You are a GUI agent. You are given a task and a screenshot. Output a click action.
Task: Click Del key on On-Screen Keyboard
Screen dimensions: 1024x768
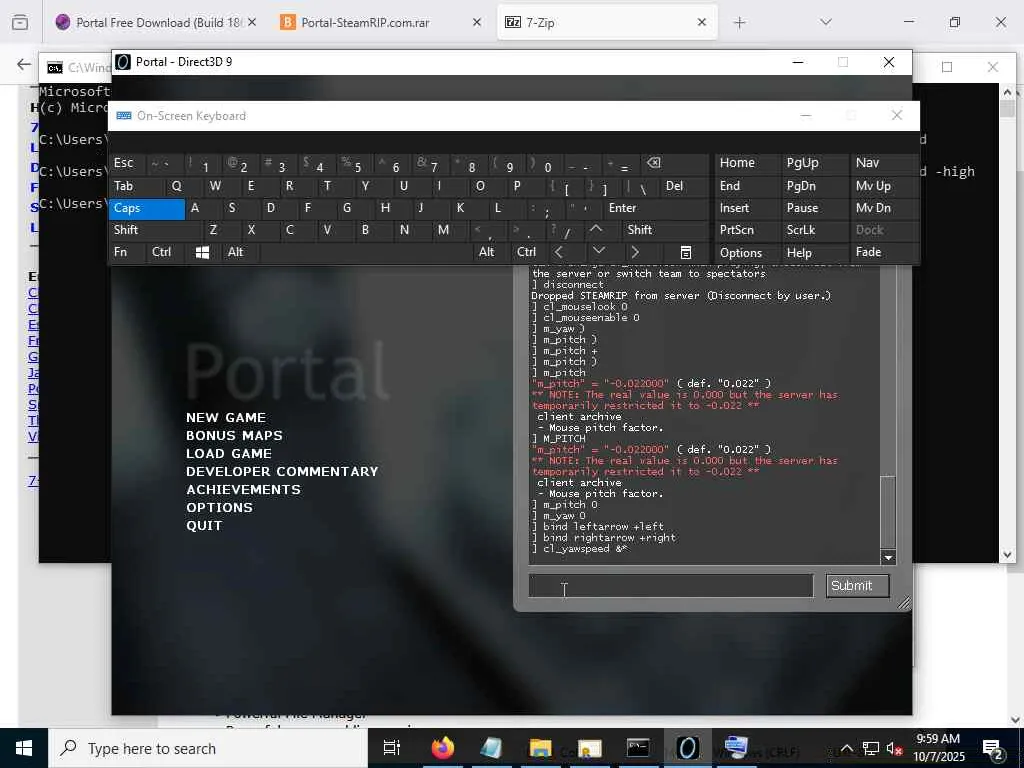pyautogui.click(x=684, y=186)
